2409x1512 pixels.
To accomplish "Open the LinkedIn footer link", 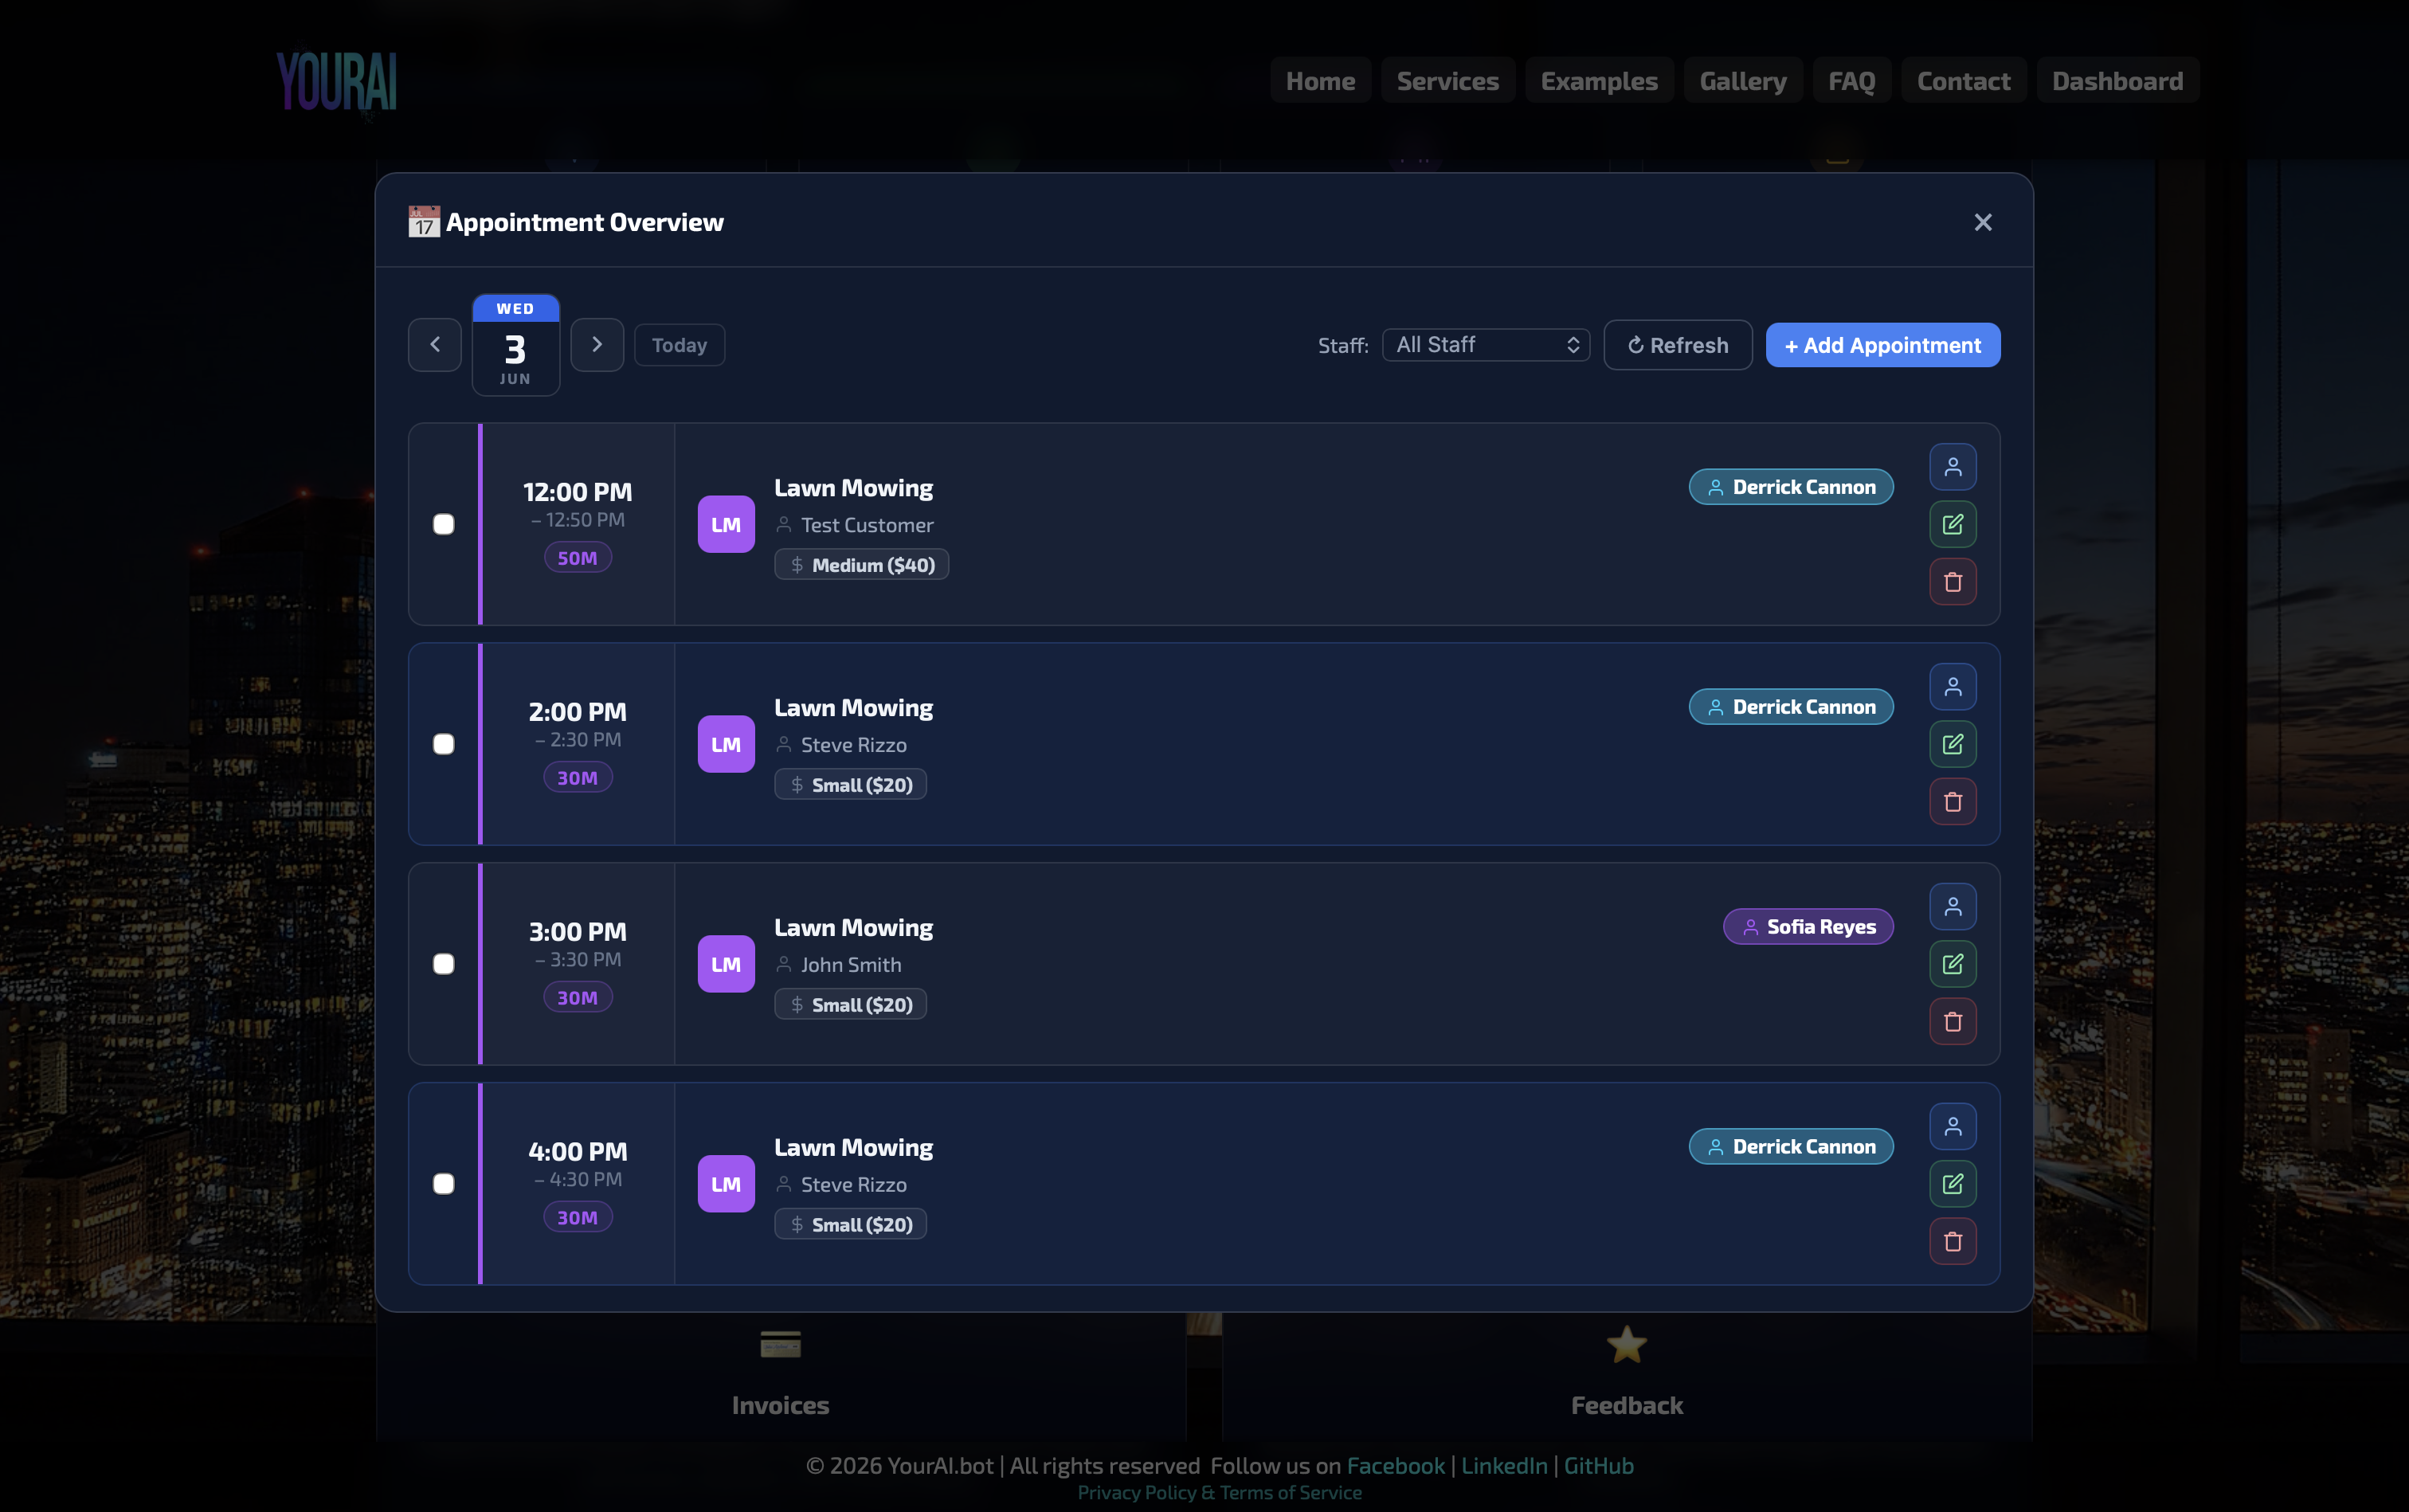I will [x=1503, y=1466].
